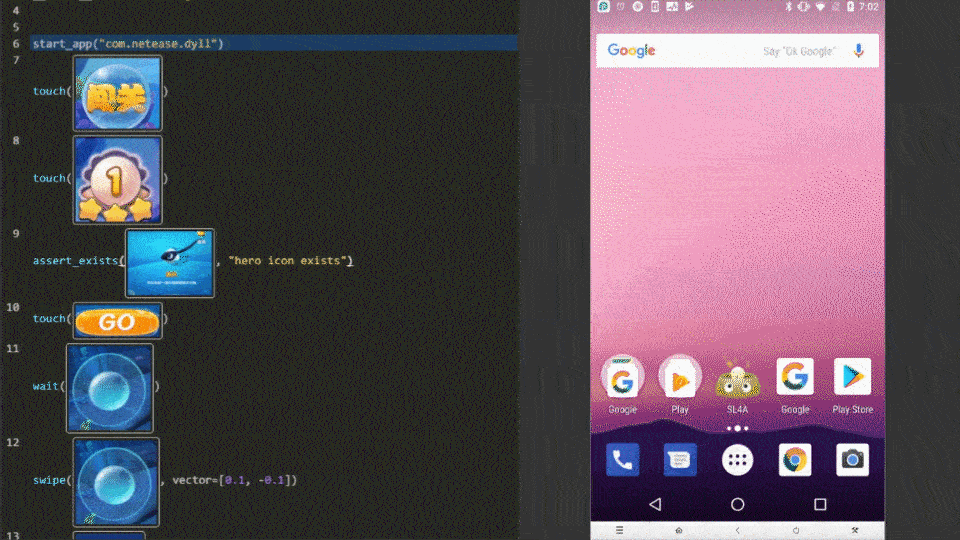Click the orange GO button image
The height and width of the screenshot is (540, 960).
click(x=118, y=321)
